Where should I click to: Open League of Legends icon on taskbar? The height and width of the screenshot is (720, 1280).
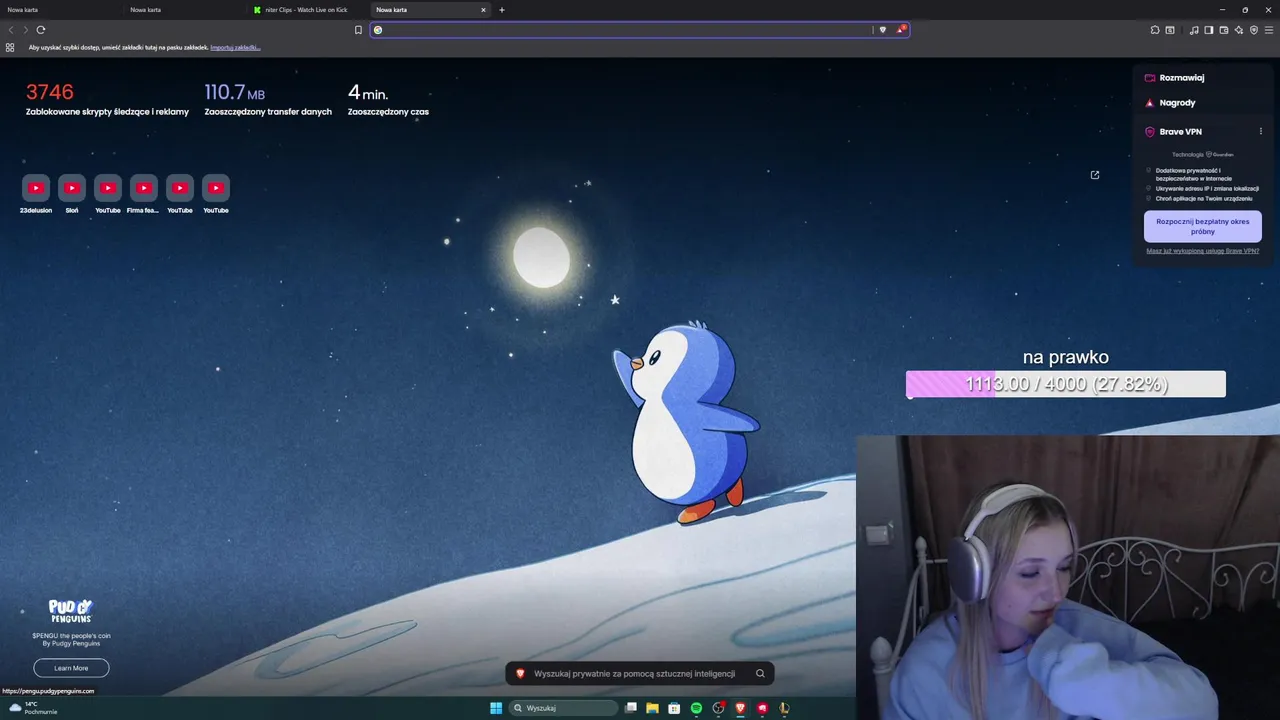[x=784, y=708]
